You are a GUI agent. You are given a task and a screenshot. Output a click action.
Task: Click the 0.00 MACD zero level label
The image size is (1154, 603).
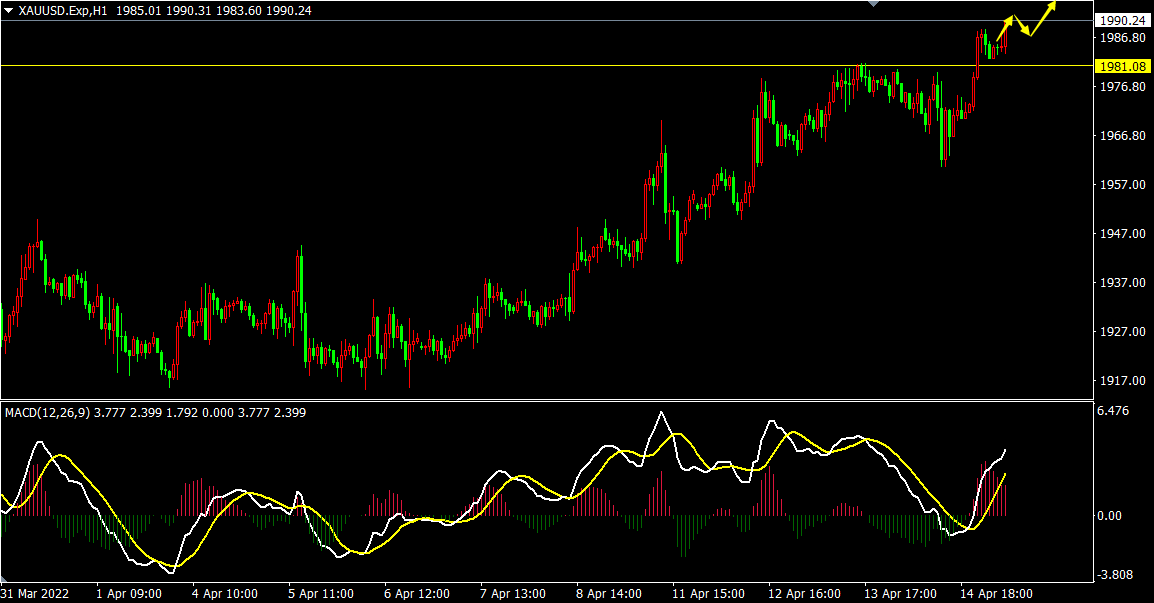1111,516
